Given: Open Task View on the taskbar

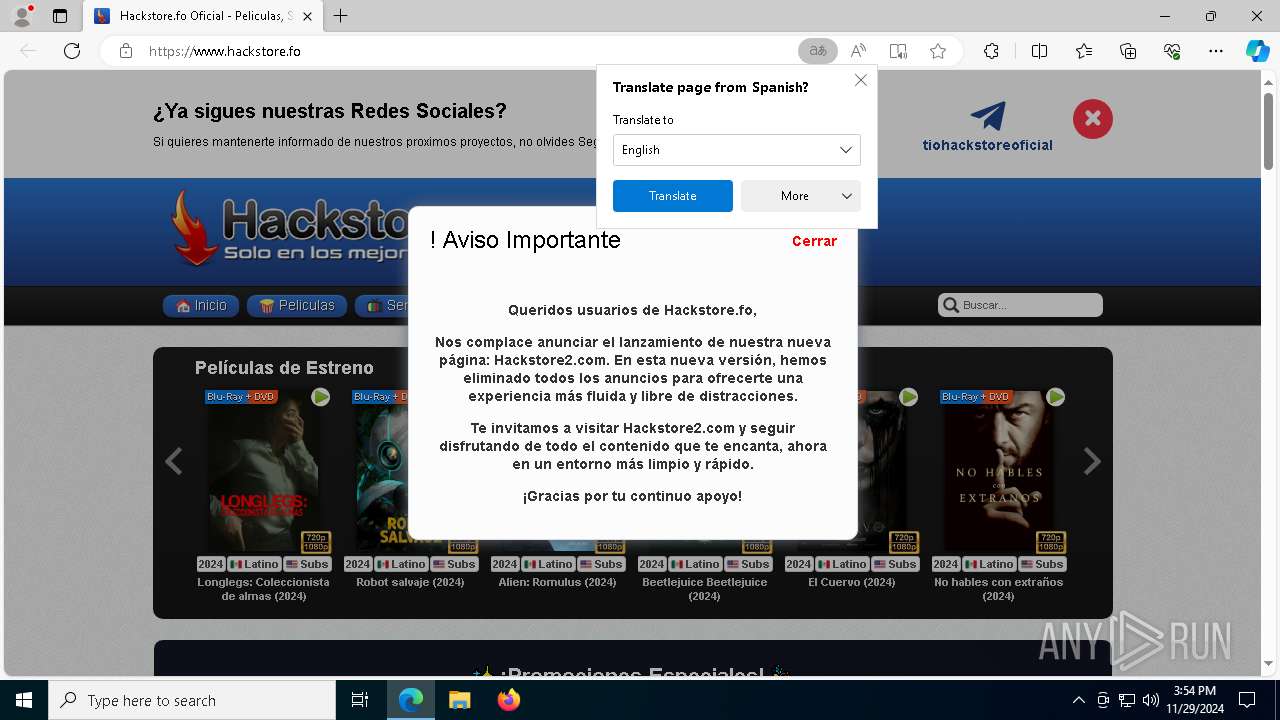Looking at the screenshot, I should click(x=360, y=700).
